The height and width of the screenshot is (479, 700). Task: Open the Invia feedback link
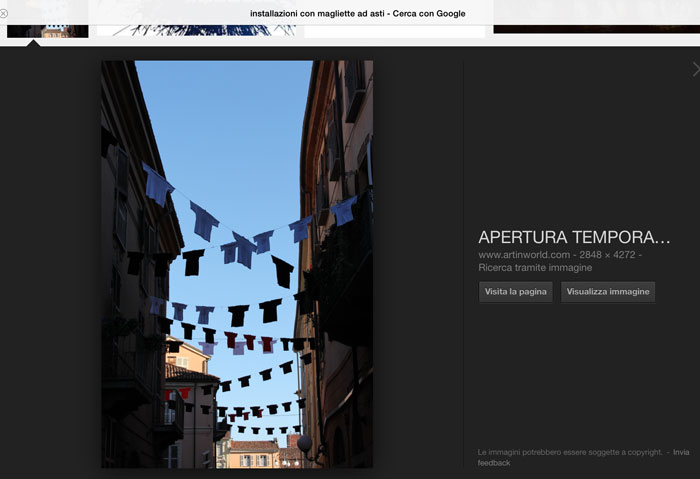[x=583, y=458]
